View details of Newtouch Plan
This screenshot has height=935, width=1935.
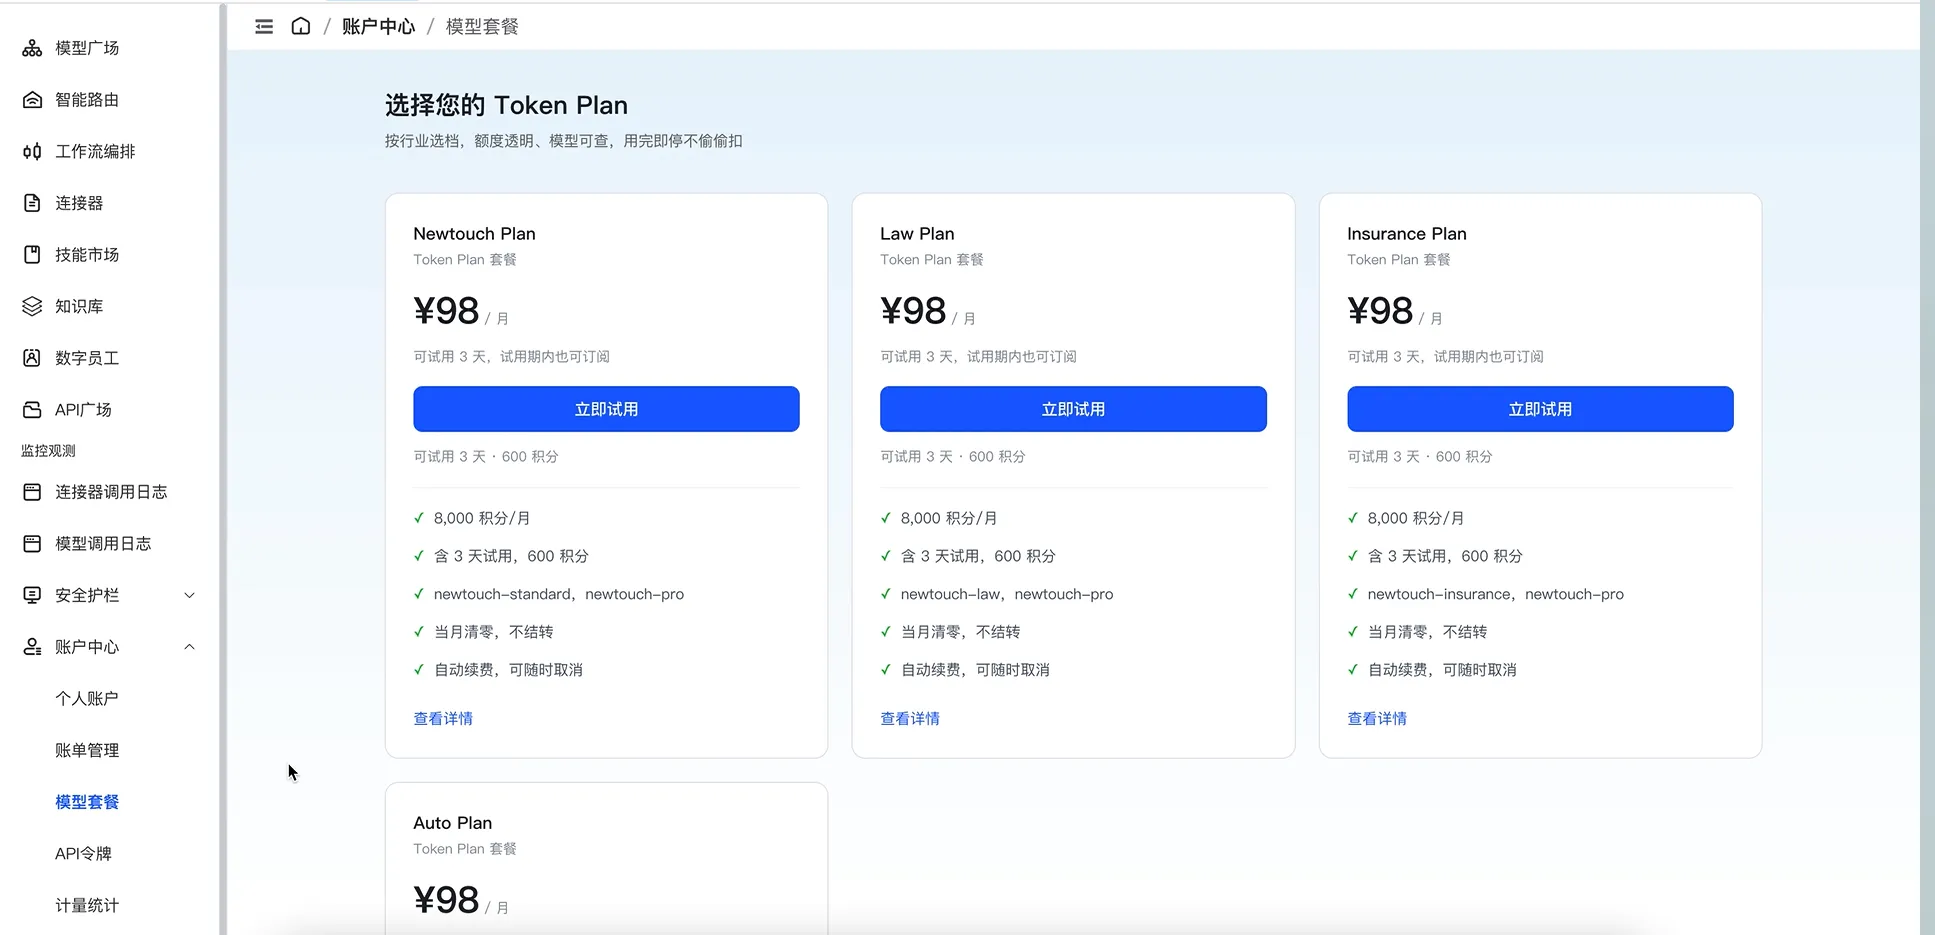pos(443,719)
